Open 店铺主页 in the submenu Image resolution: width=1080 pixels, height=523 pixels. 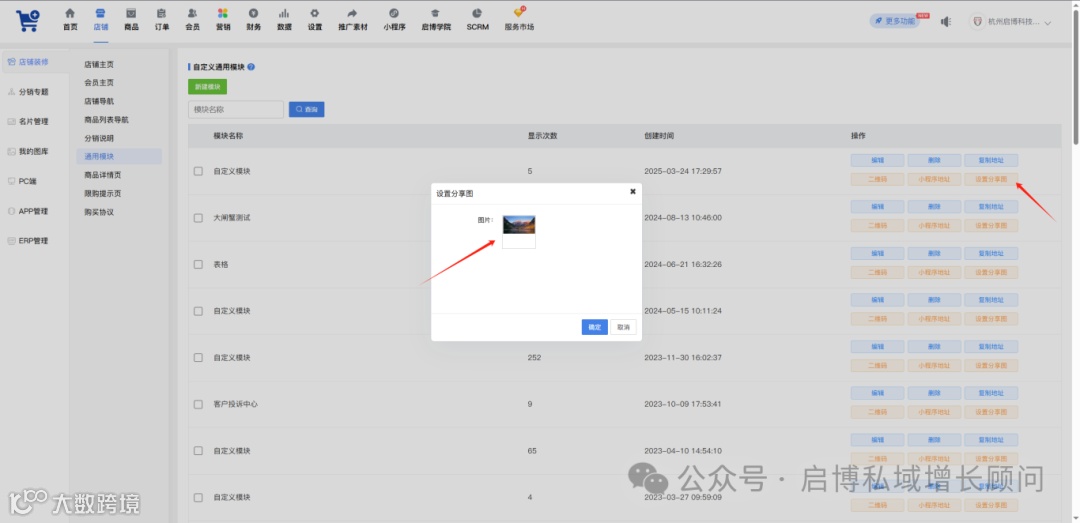click(x=99, y=64)
